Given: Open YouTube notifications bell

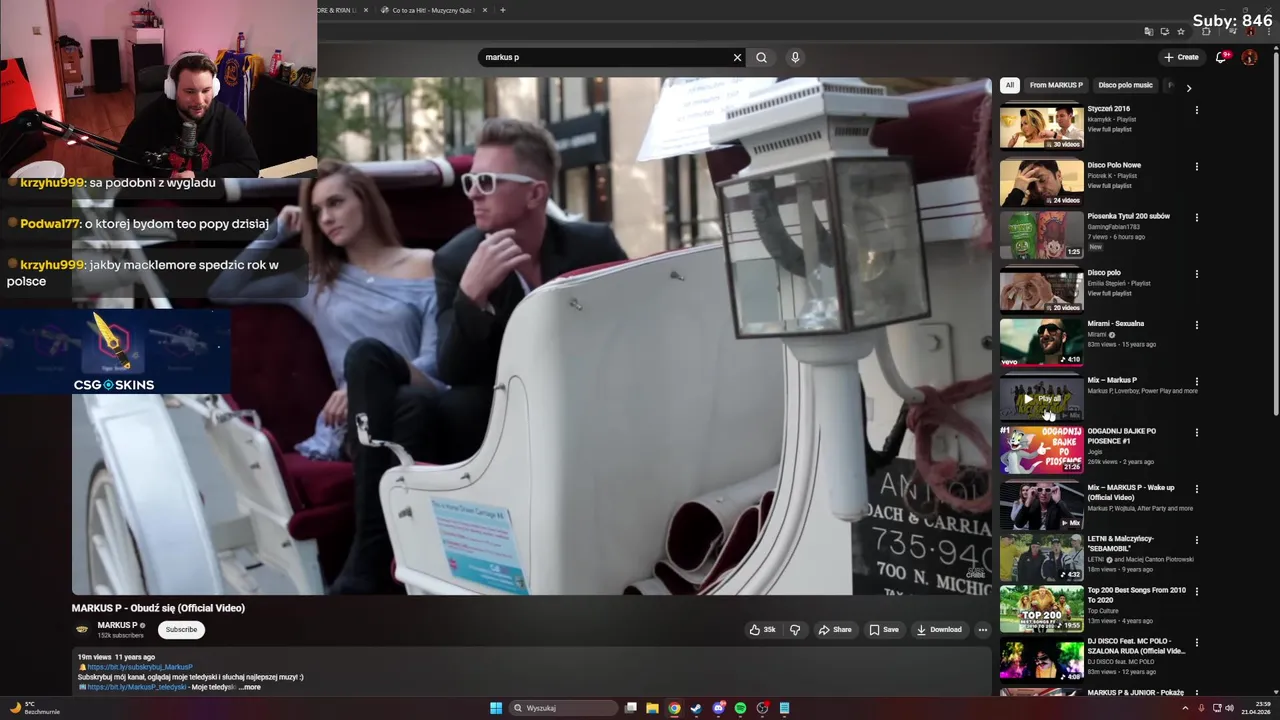Looking at the screenshot, I should (1221, 57).
